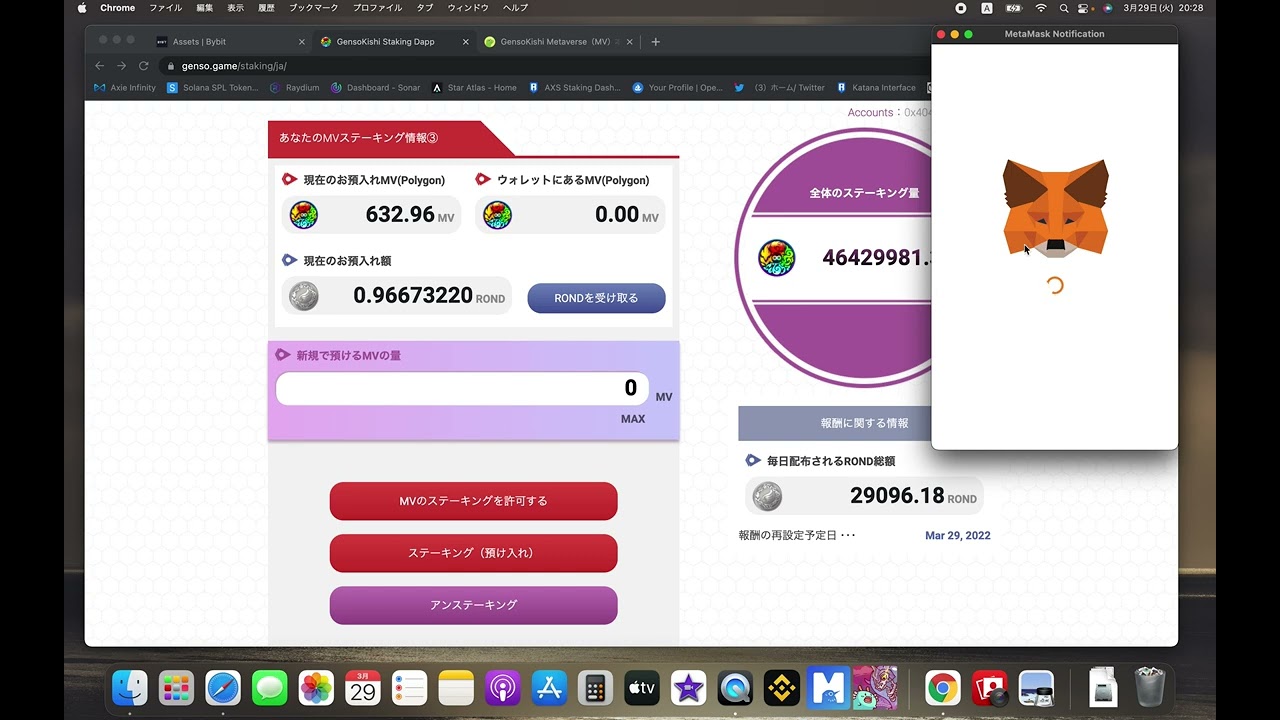Go back in Chrome browser

[x=99, y=66]
